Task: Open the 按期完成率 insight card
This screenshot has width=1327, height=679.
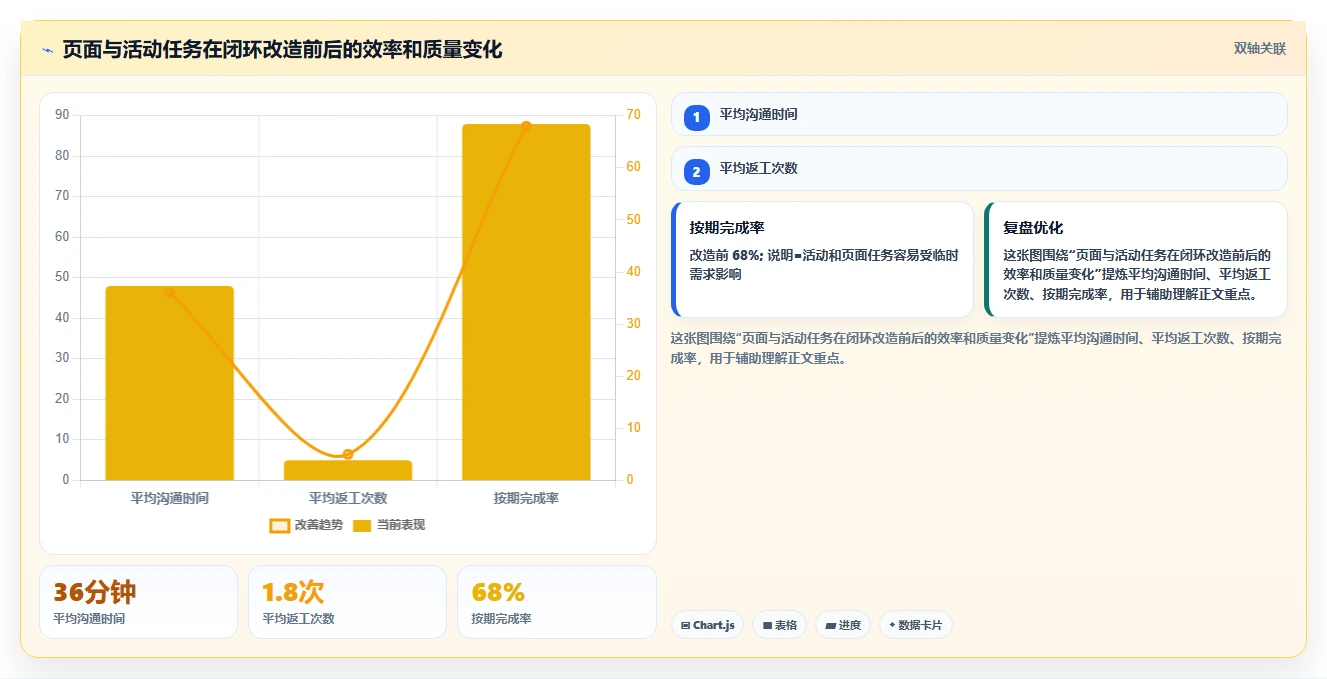Action: pos(822,260)
